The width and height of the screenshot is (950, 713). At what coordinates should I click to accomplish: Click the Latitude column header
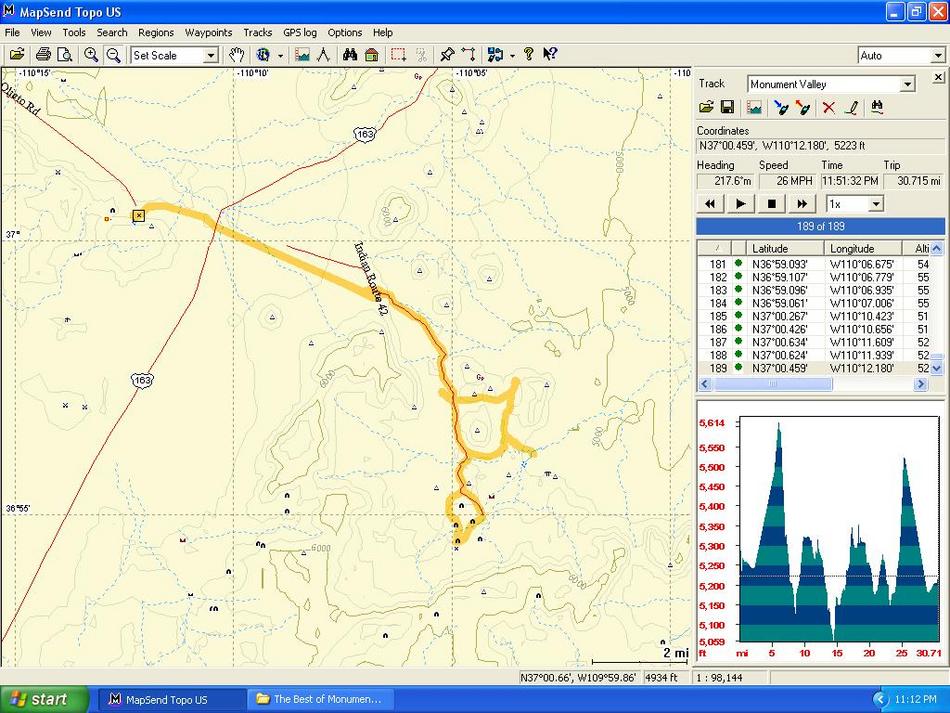coord(785,248)
